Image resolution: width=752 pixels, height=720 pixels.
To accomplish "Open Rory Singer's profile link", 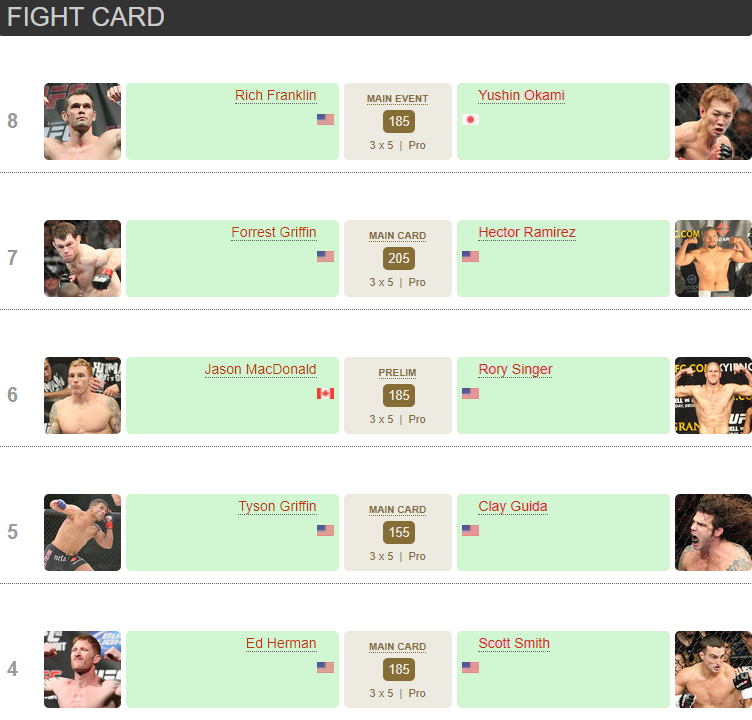I will pyautogui.click(x=515, y=369).
